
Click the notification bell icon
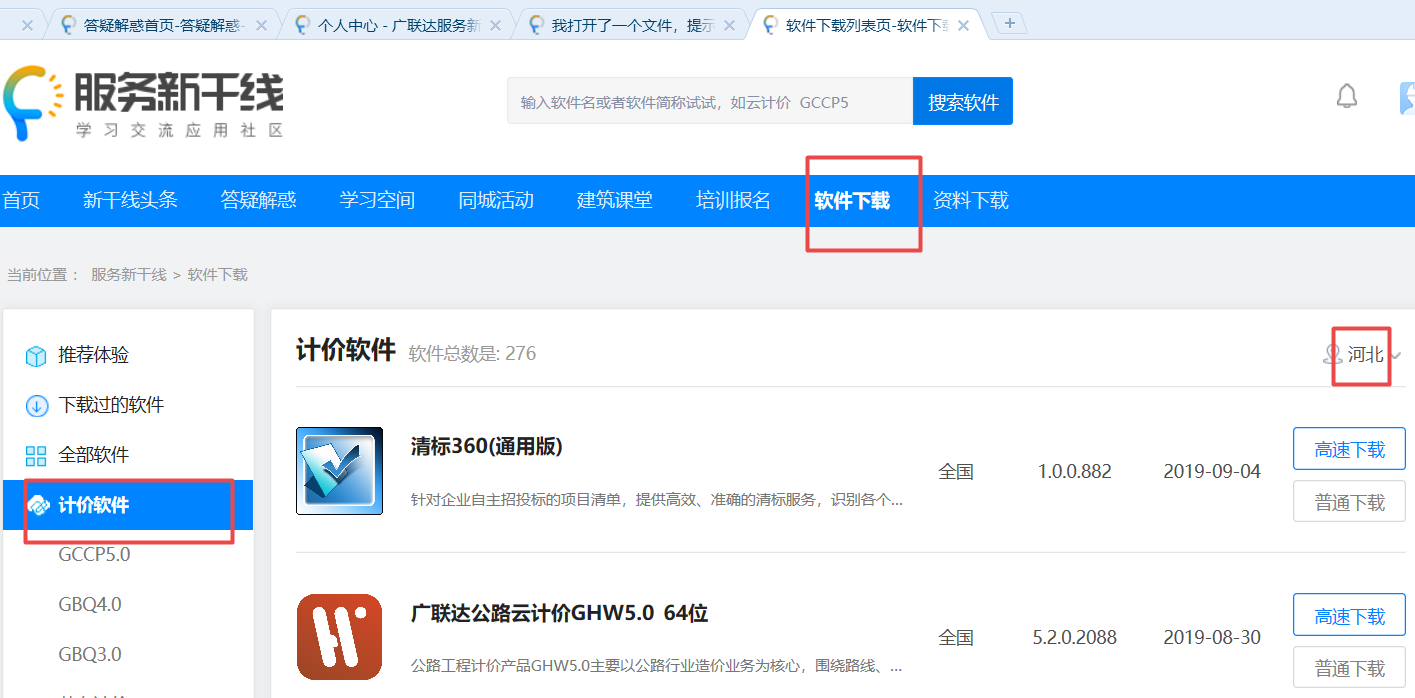1347,96
